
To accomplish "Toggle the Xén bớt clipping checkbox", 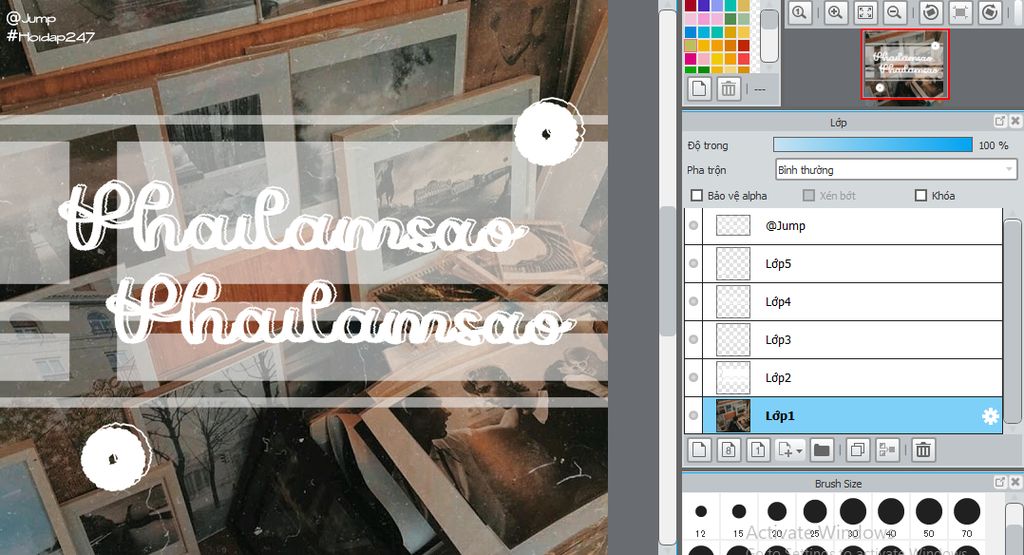I will pos(808,196).
